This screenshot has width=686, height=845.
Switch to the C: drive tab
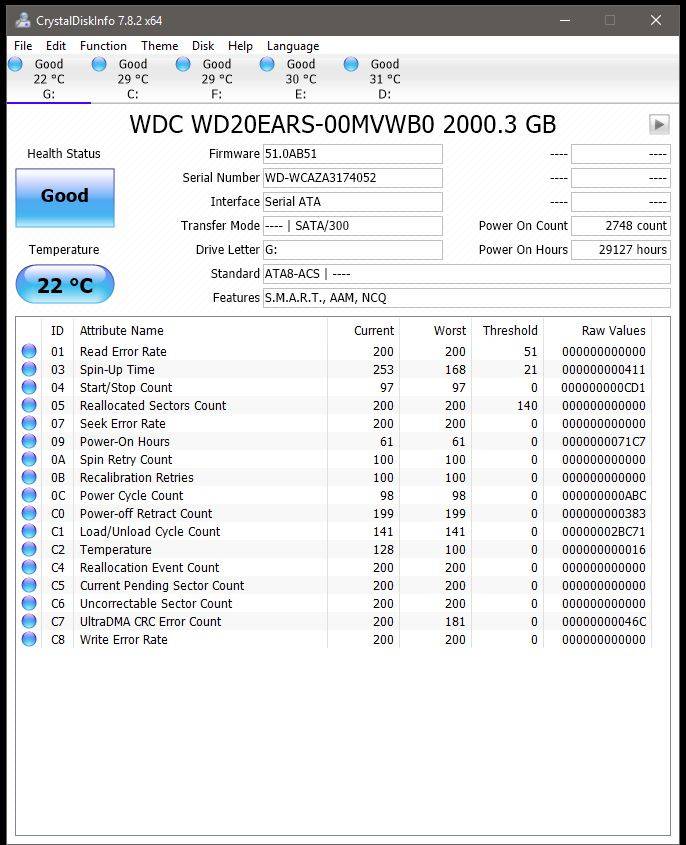pos(133,79)
